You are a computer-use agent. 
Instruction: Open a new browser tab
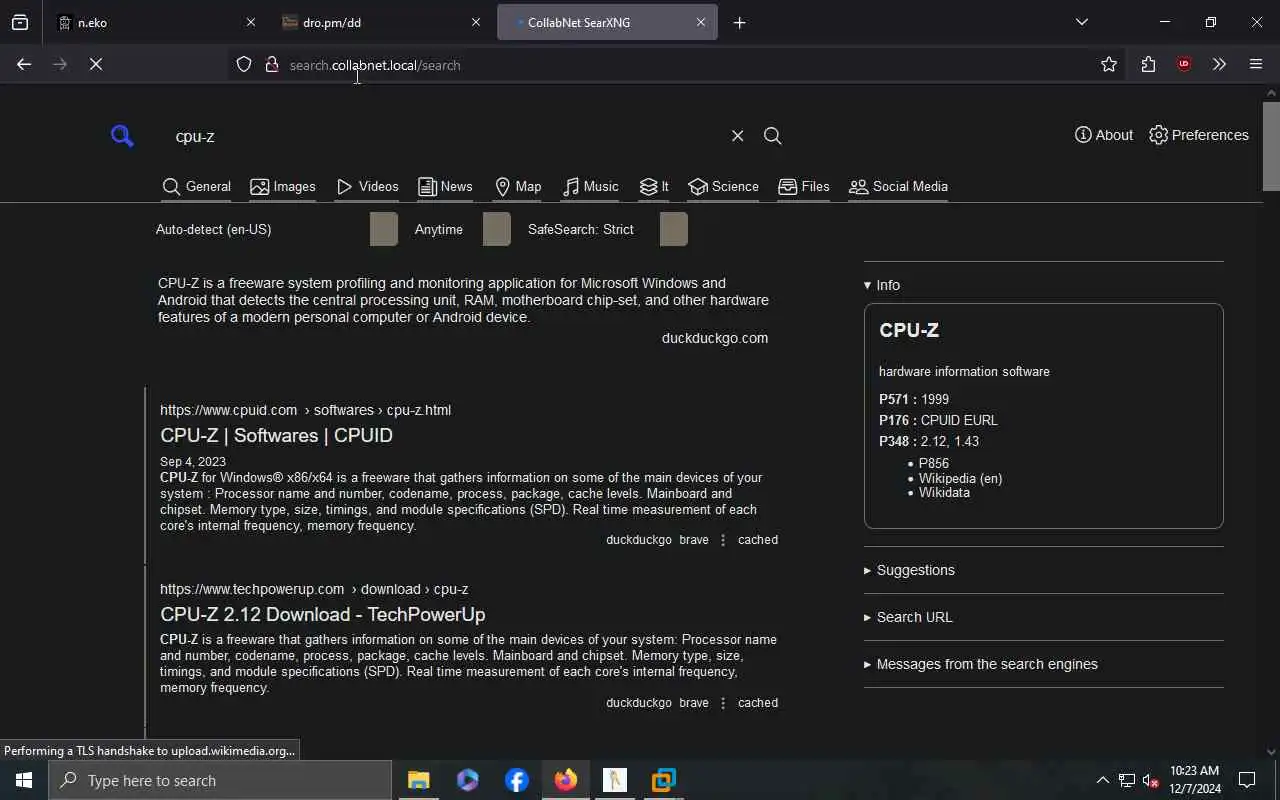click(x=740, y=22)
